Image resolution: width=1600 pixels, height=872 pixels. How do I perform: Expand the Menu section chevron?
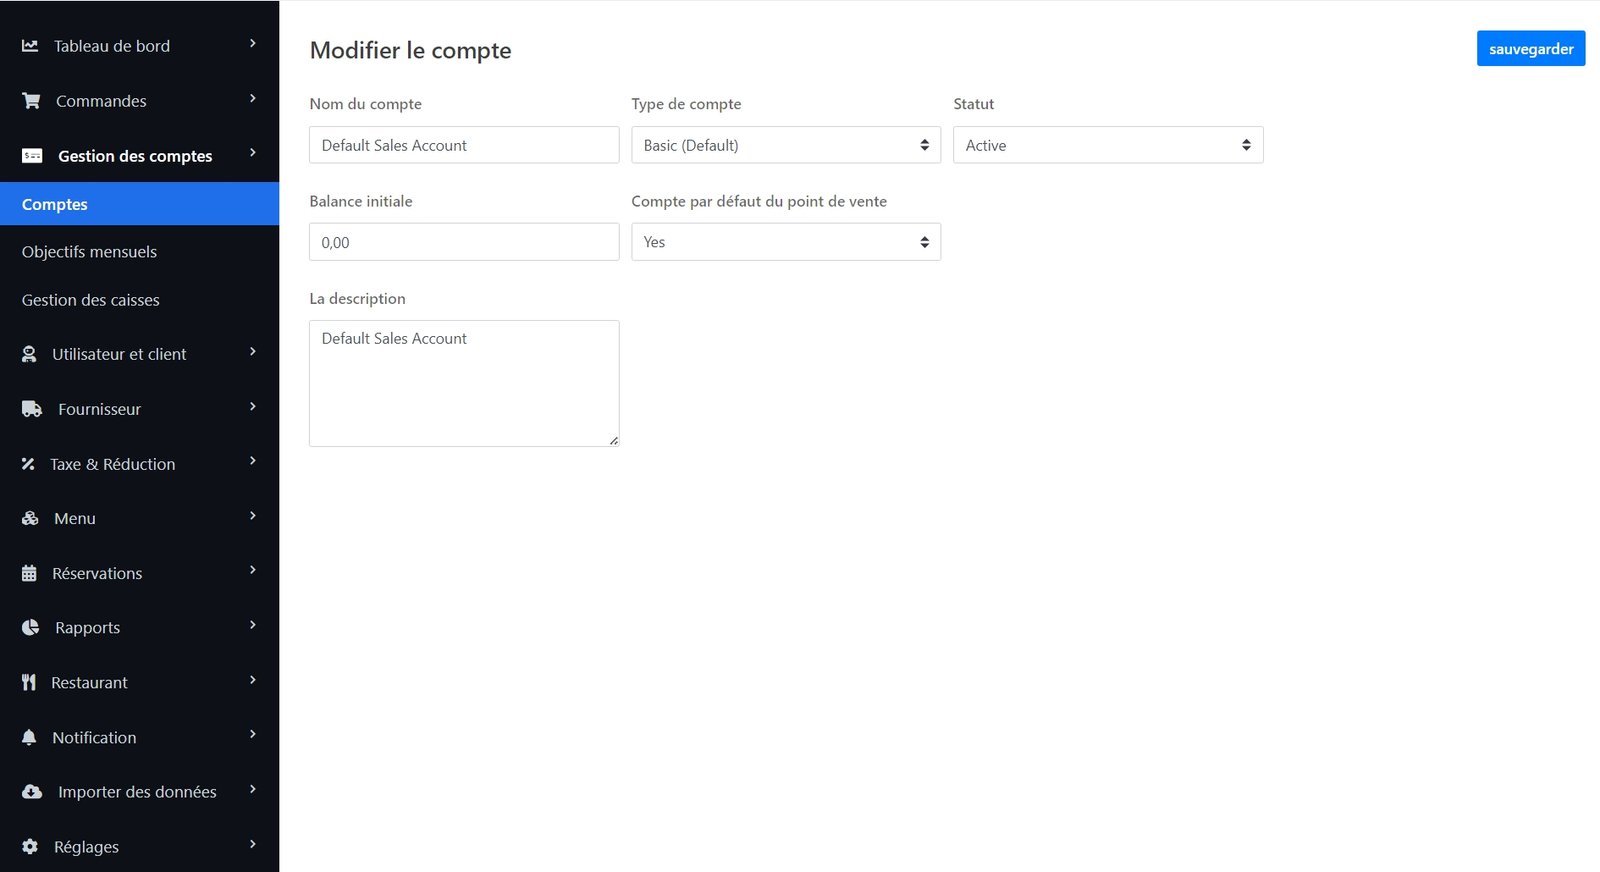[253, 516]
